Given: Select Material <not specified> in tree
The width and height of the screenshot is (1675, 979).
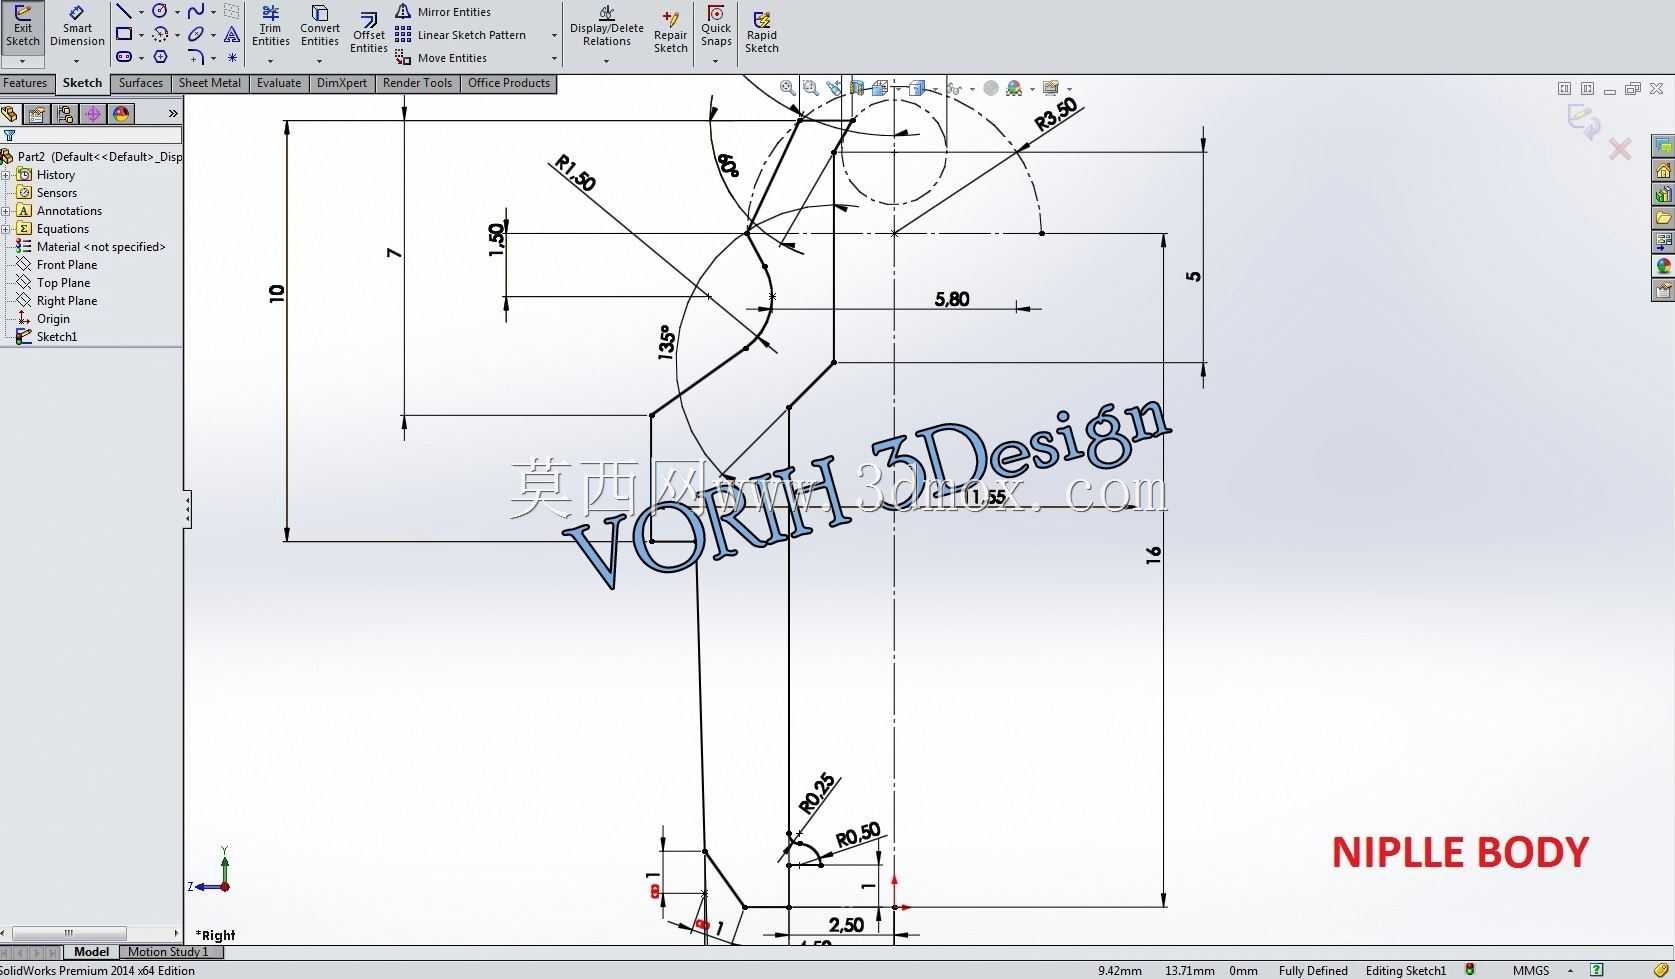Looking at the screenshot, I should pos(91,247).
